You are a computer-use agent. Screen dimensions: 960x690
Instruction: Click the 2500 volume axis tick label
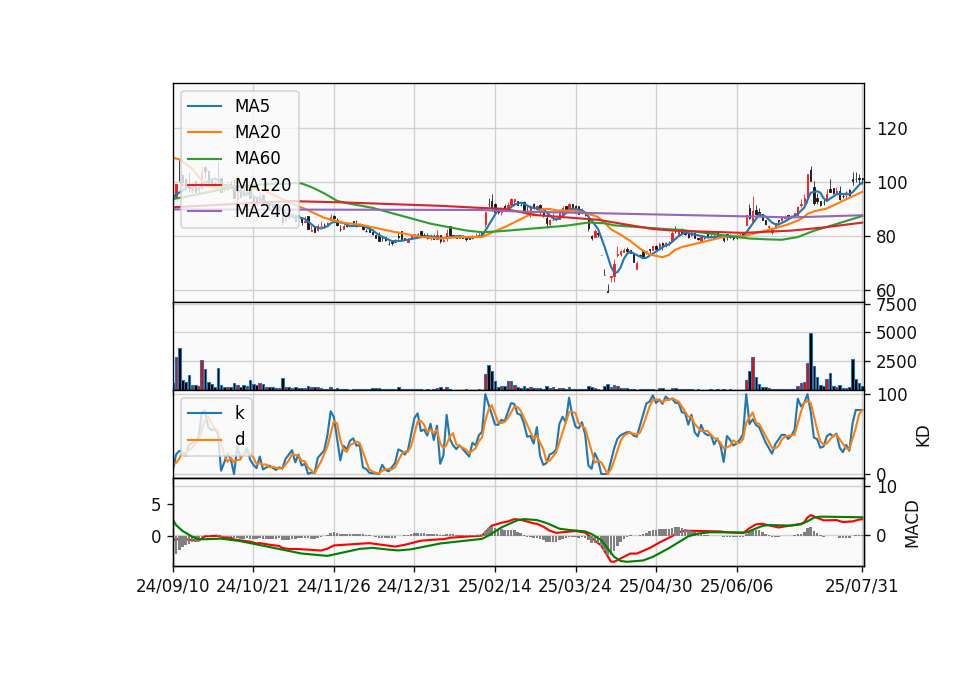(x=897, y=362)
